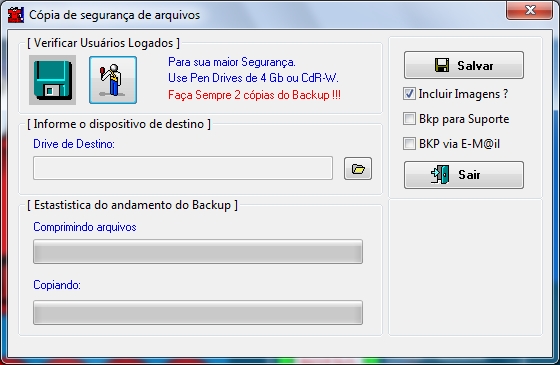Screen dimensions: 560x365
Task: Close the Cópia de segurança window
Action: [529, 10]
